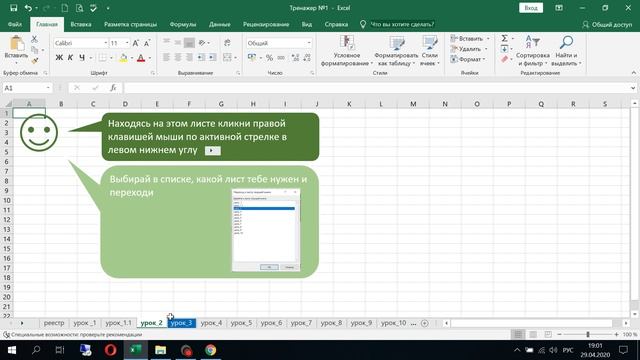Screen dimensions: 640x360
Task: Toggle italic formatting with К
Action: (x=70, y=58)
